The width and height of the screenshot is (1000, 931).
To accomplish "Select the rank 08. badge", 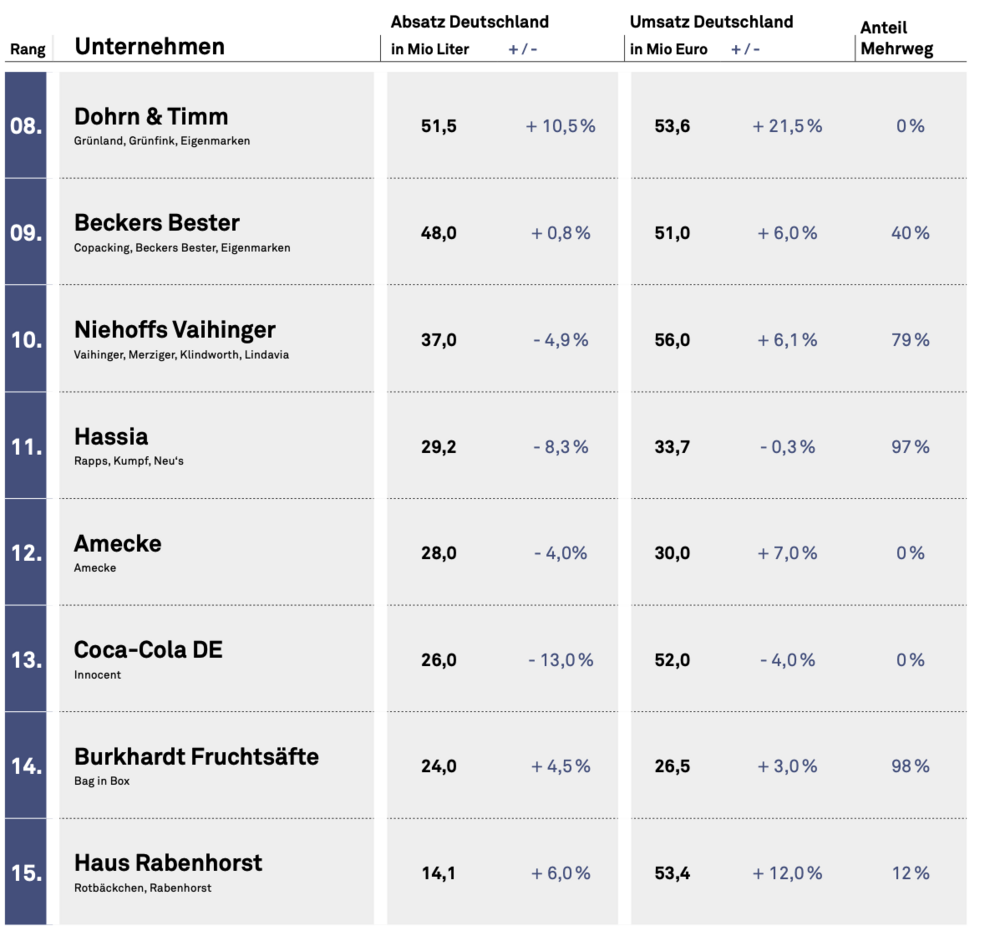I will (26, 126).
